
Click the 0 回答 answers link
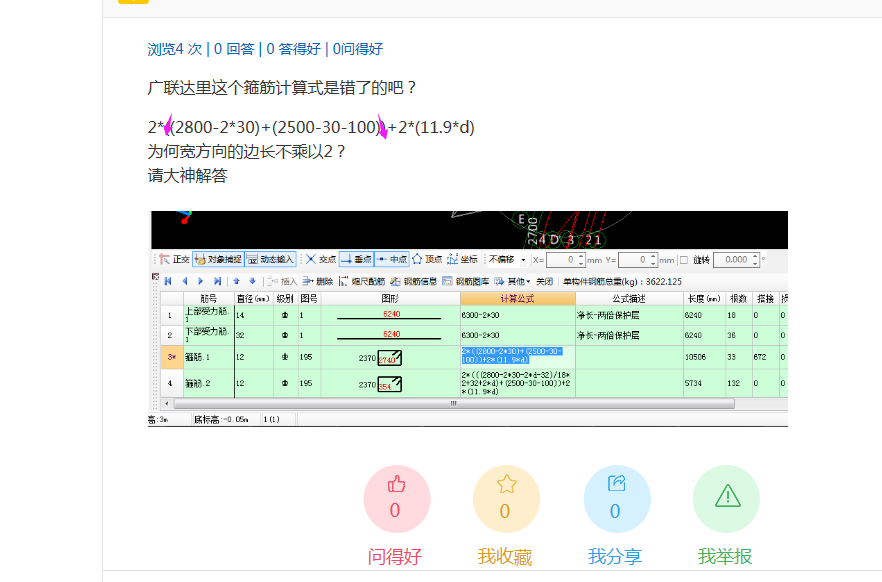234,49
